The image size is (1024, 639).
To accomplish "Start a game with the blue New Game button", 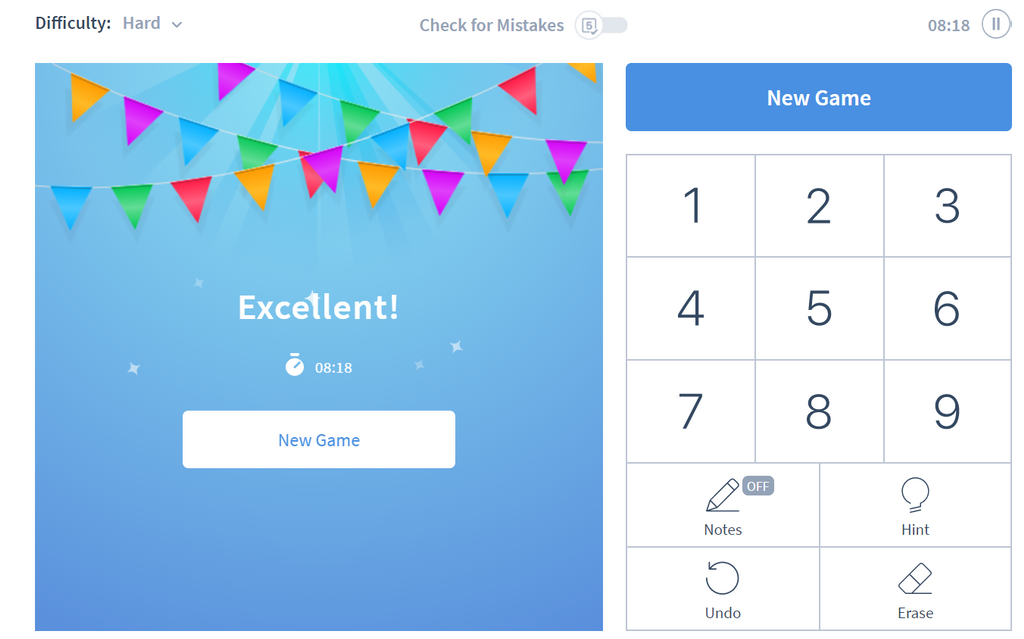I will click(x=818, y=97).
